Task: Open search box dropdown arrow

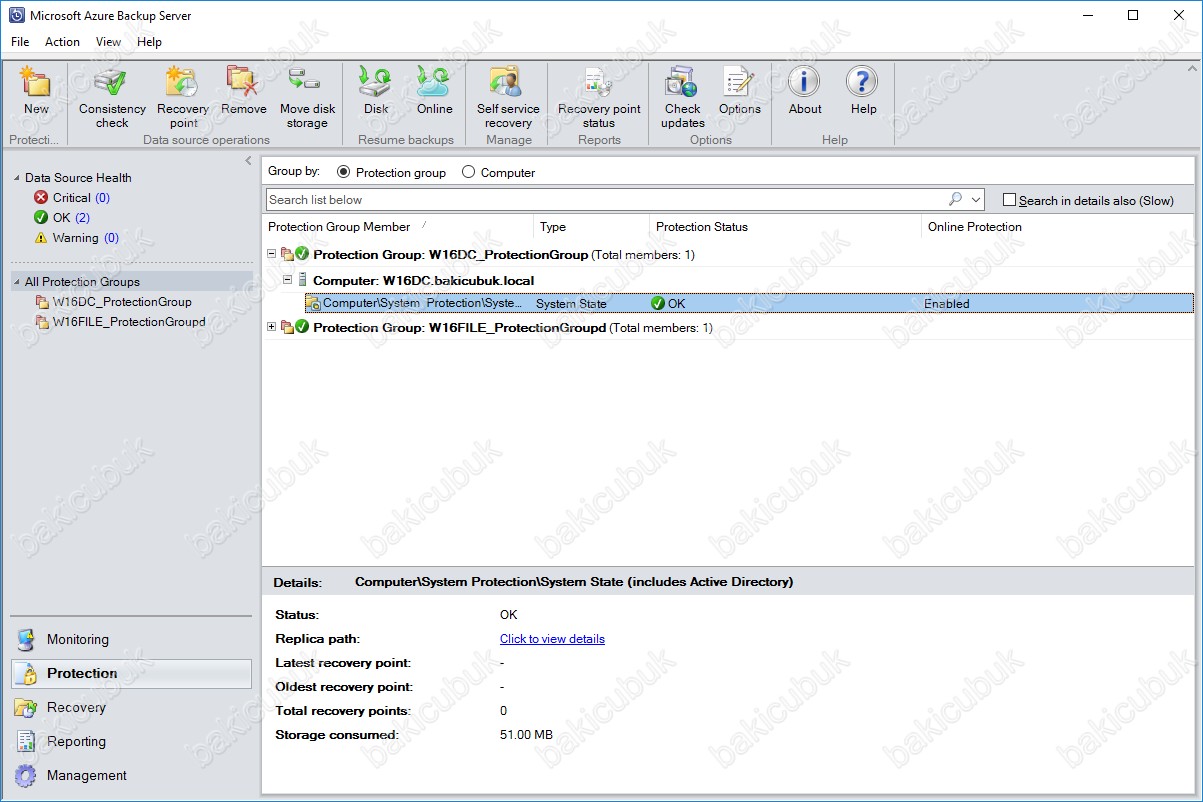Action: tap(976, 200)
